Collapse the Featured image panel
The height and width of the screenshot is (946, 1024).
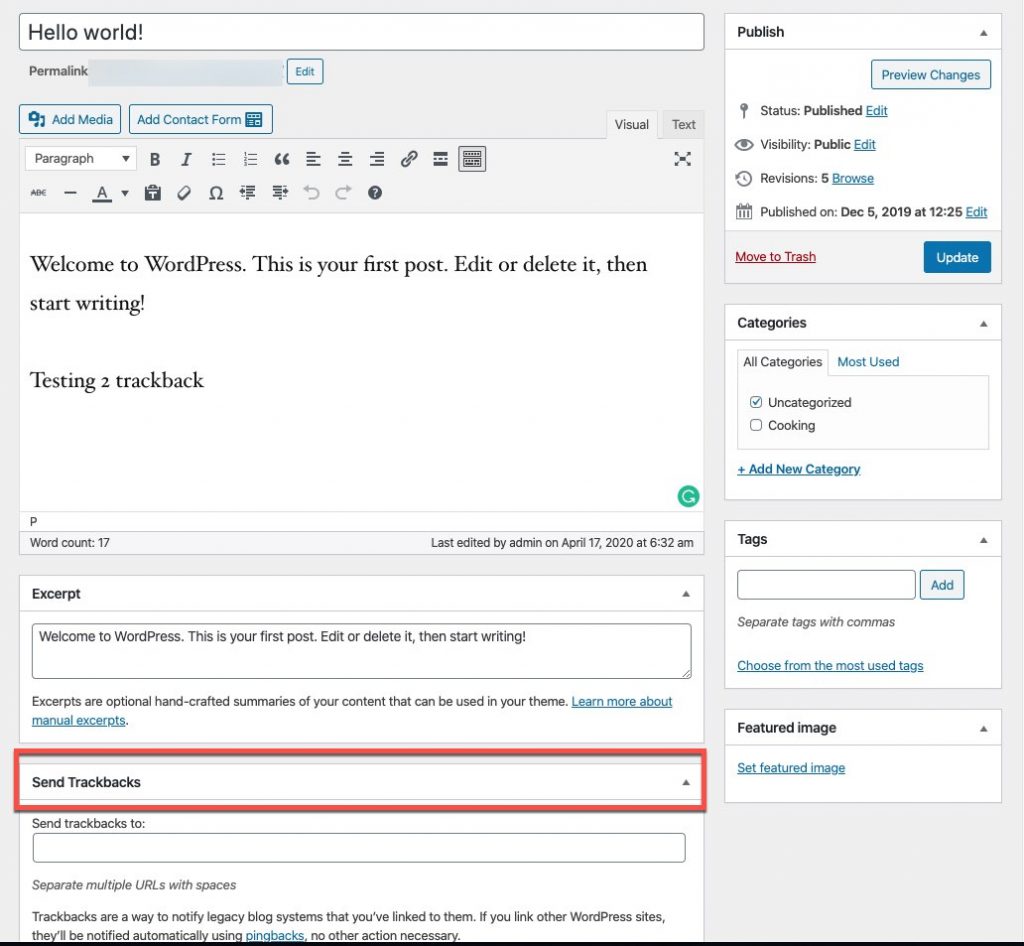click(984, 729)
